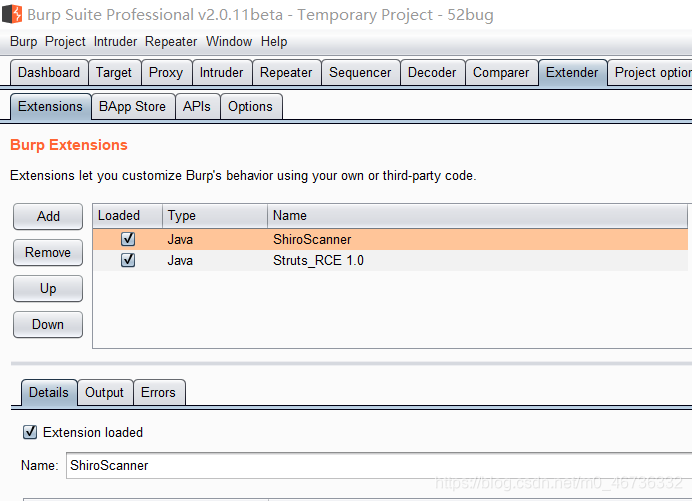Open the Intruder menu
Screen dimensions: 692x501
click(x=115, y=41)
